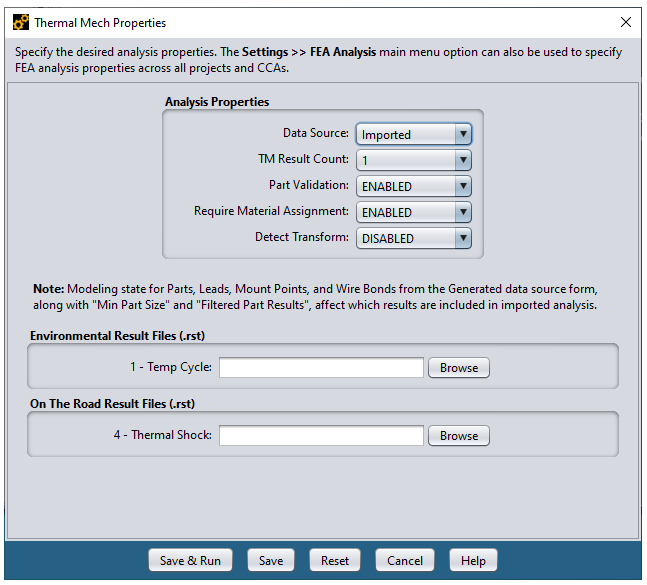Click the 'Analysis Properties' heading

click(217, 101)
